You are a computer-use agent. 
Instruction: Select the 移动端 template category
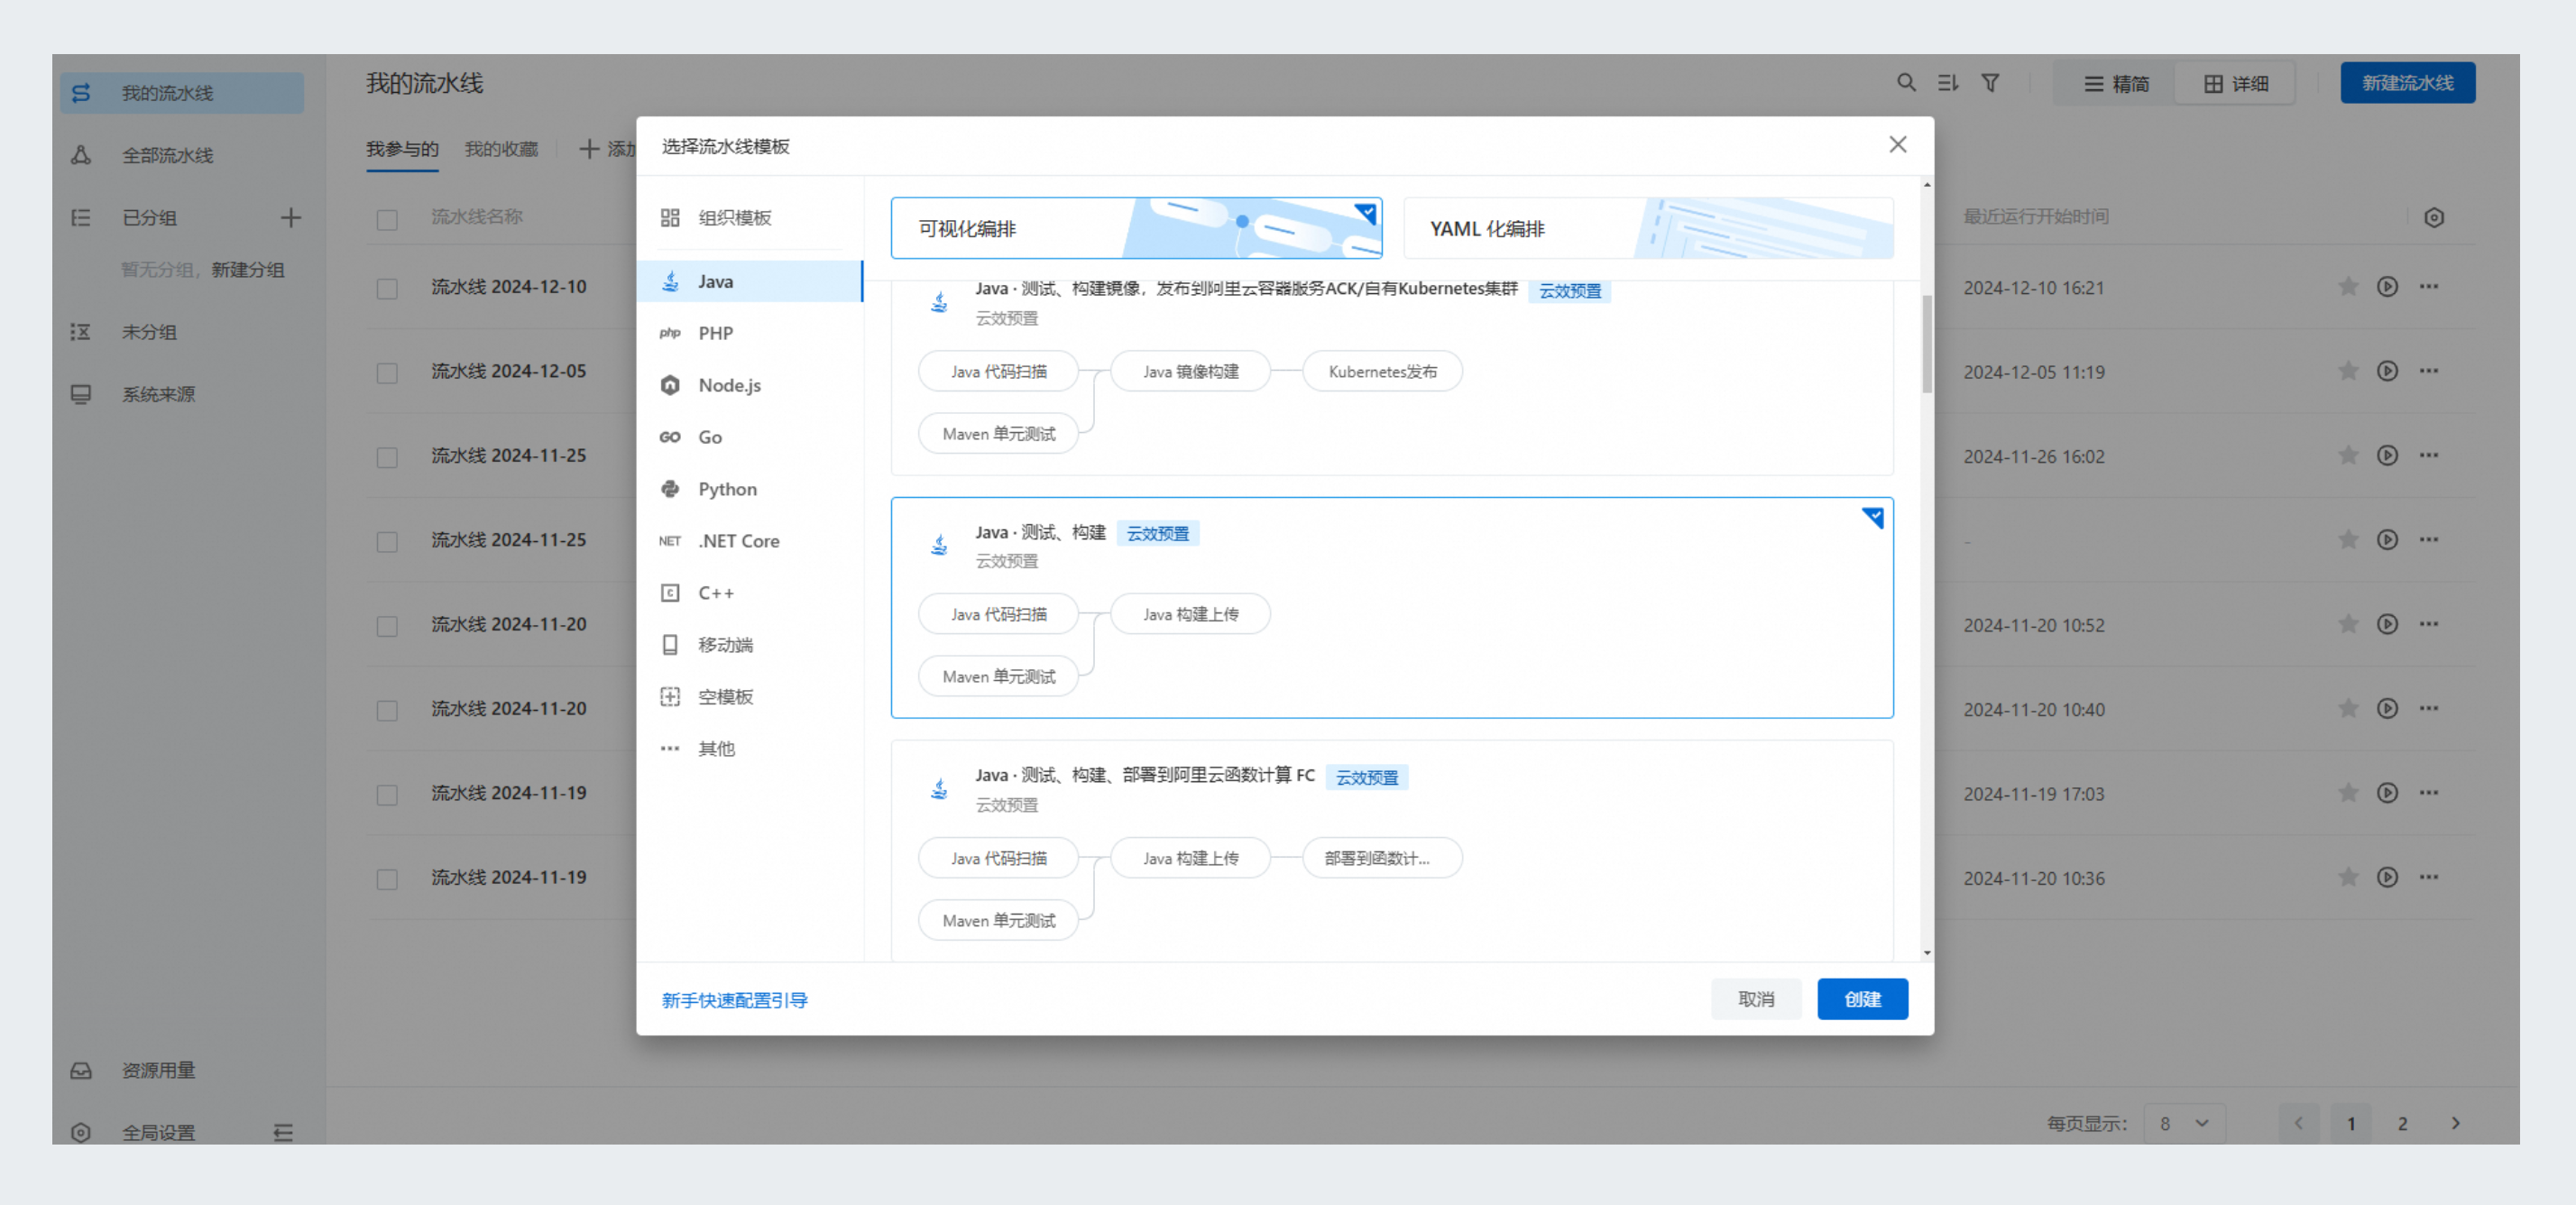(x=749, y=645)
